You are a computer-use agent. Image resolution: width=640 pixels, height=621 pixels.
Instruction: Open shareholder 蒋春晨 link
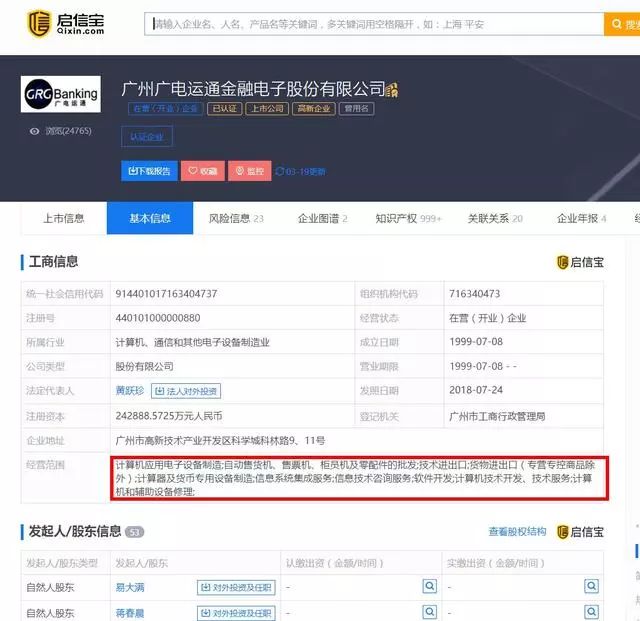130,613
